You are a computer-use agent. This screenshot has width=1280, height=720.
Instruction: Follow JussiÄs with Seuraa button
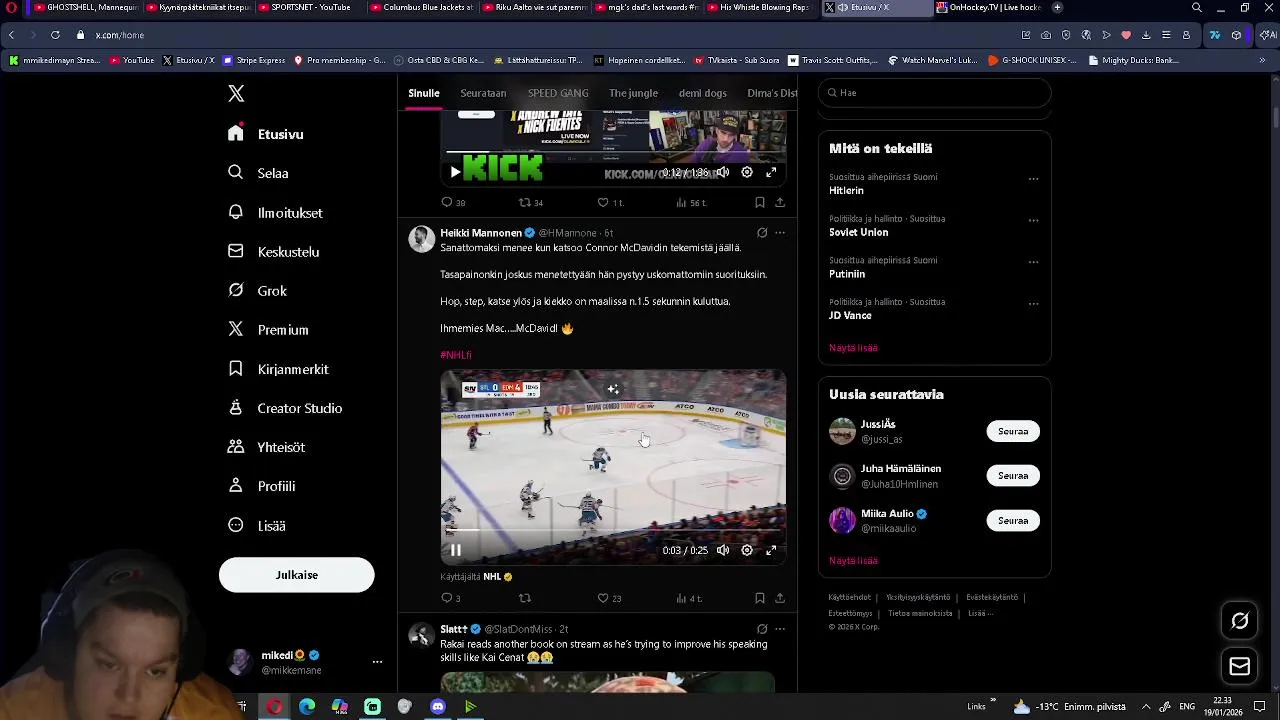1013,431
